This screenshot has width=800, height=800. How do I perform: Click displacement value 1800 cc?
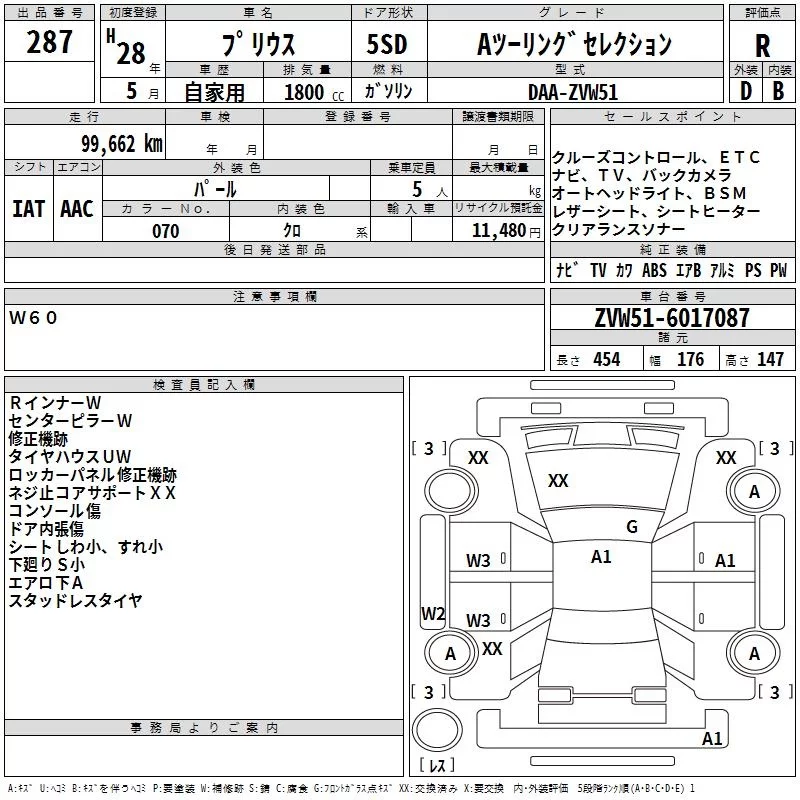tap(314, 92)
